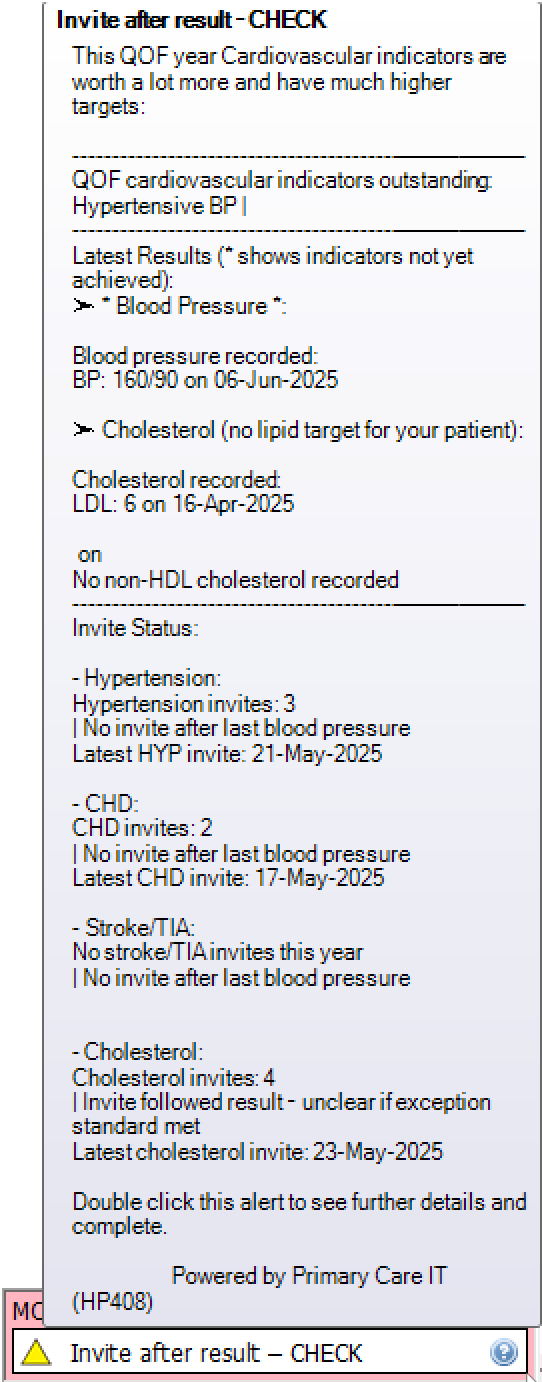542x1382 pixels.
Task: Click the '(HP408)' code label
Action: coord(112,1301)
